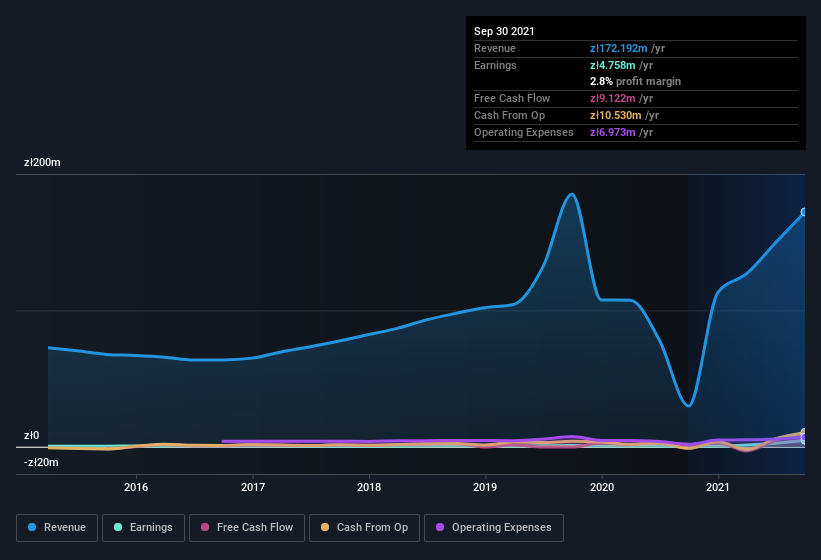Toggle the Earnings legend button

point(143,528)
